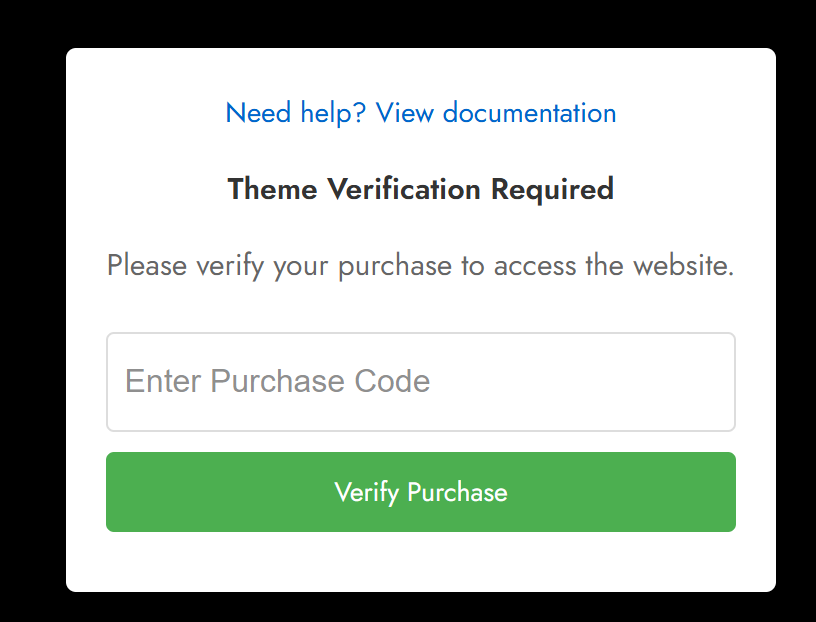Click the green Verify Purchase button
Image resolution: width=816 pixels, height=622 pixels.
click(420, 492)
